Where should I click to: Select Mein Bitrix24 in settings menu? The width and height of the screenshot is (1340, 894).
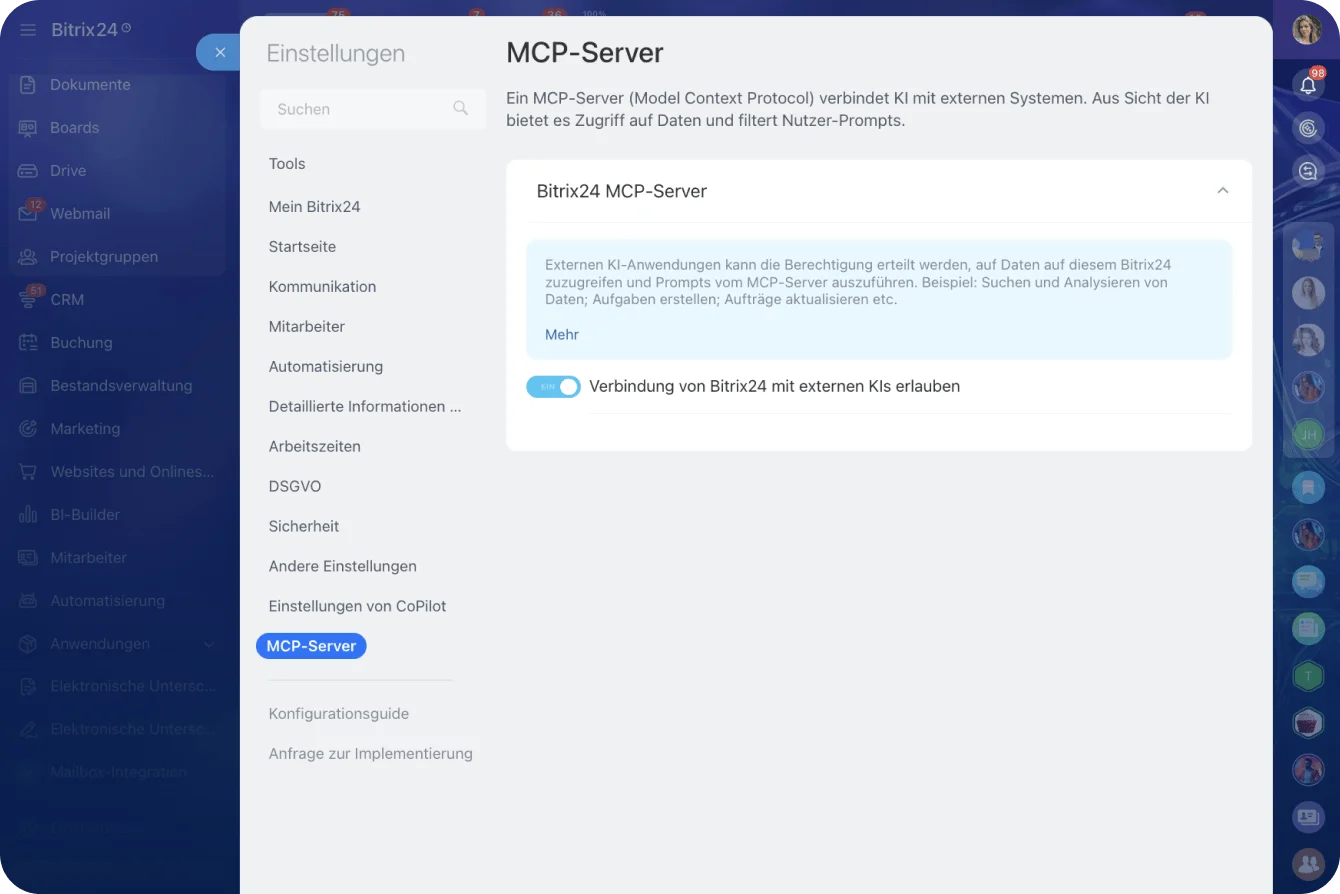(314, 207)
